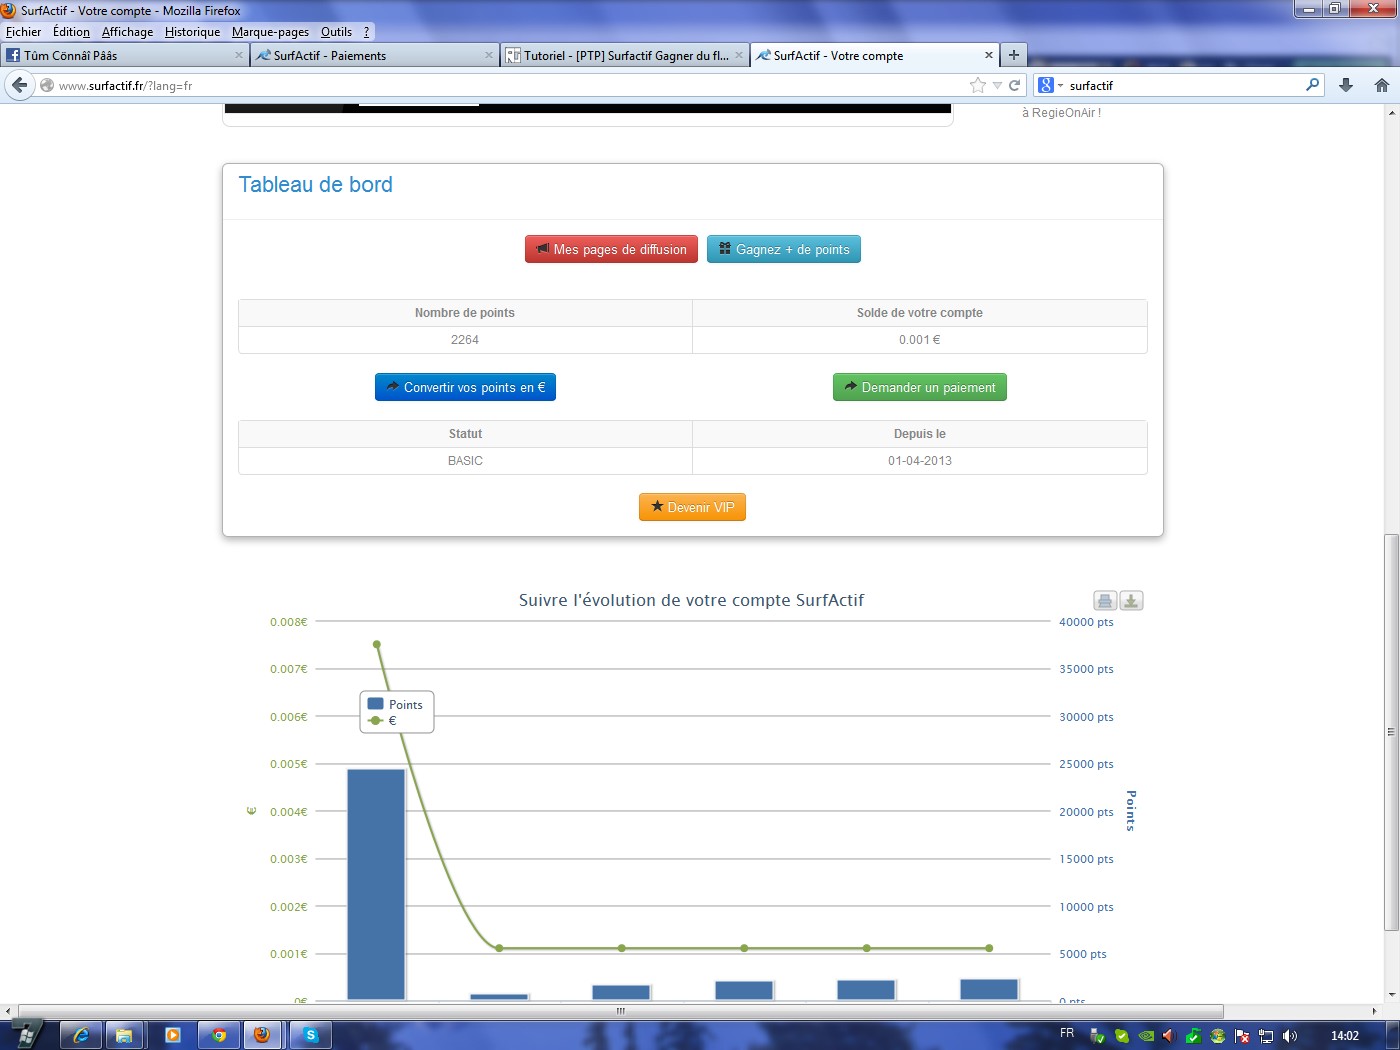Click the chart title Suivre l'évolution de votre compte
Screen dimensions: 1400x1050
click(x=691, y=600)
